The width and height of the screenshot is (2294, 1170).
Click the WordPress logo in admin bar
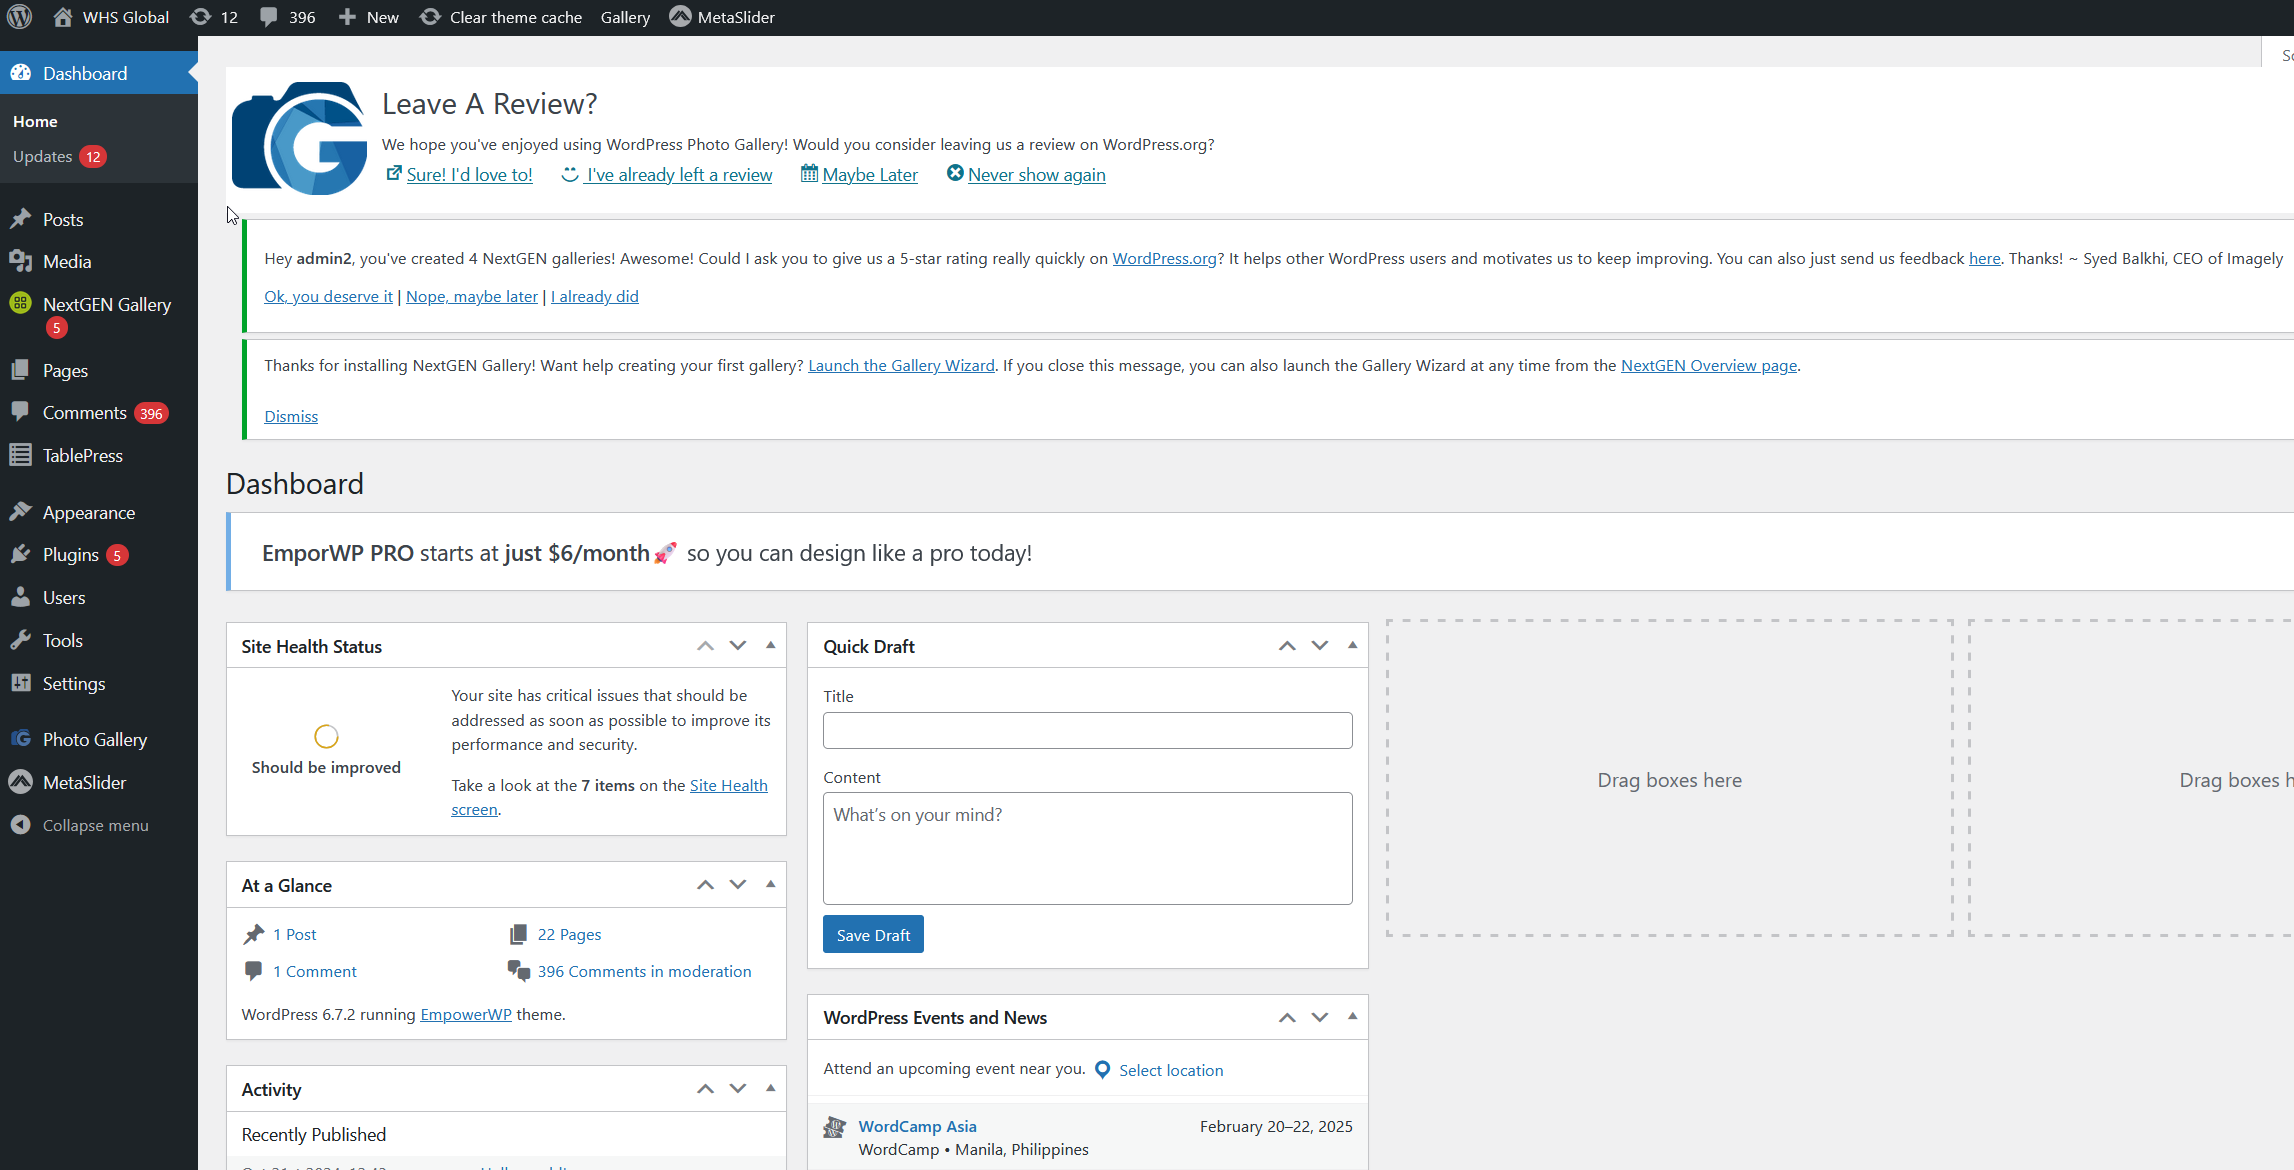pos(20,17)
